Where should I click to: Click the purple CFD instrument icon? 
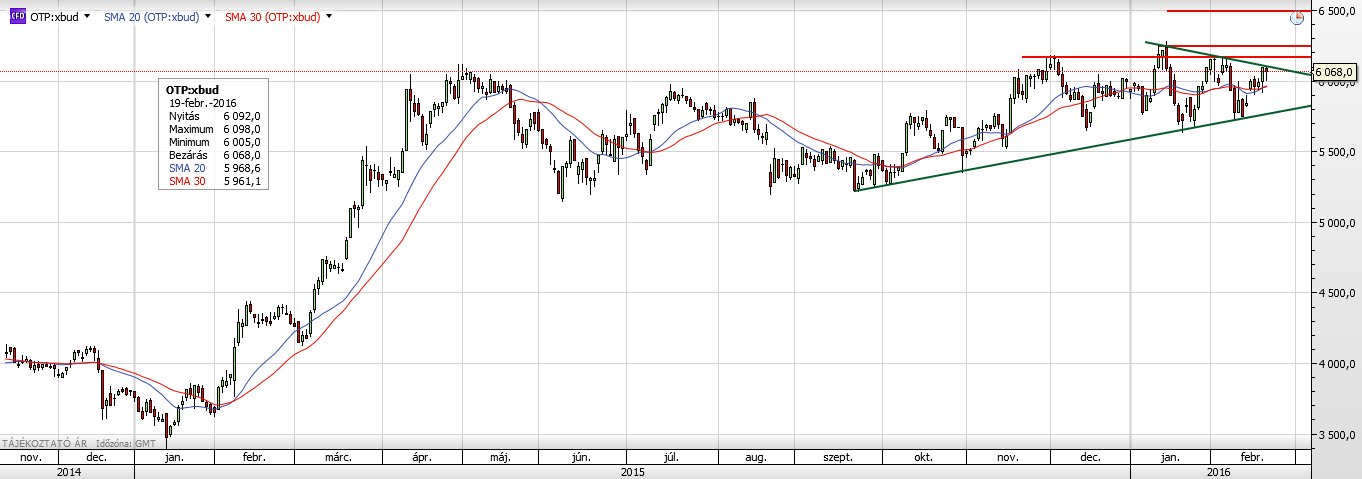[x=17, y=17]
